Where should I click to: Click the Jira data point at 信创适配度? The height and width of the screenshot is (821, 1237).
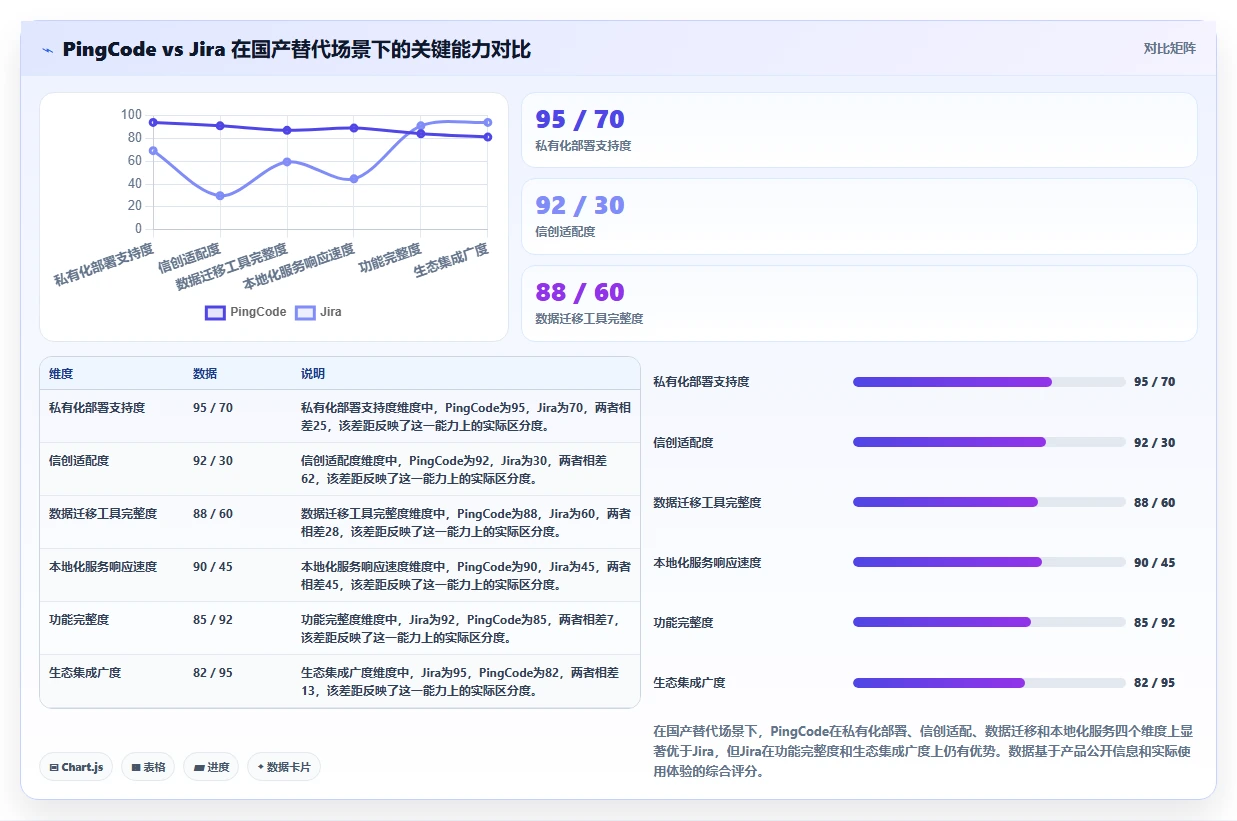tap(220, 196)
